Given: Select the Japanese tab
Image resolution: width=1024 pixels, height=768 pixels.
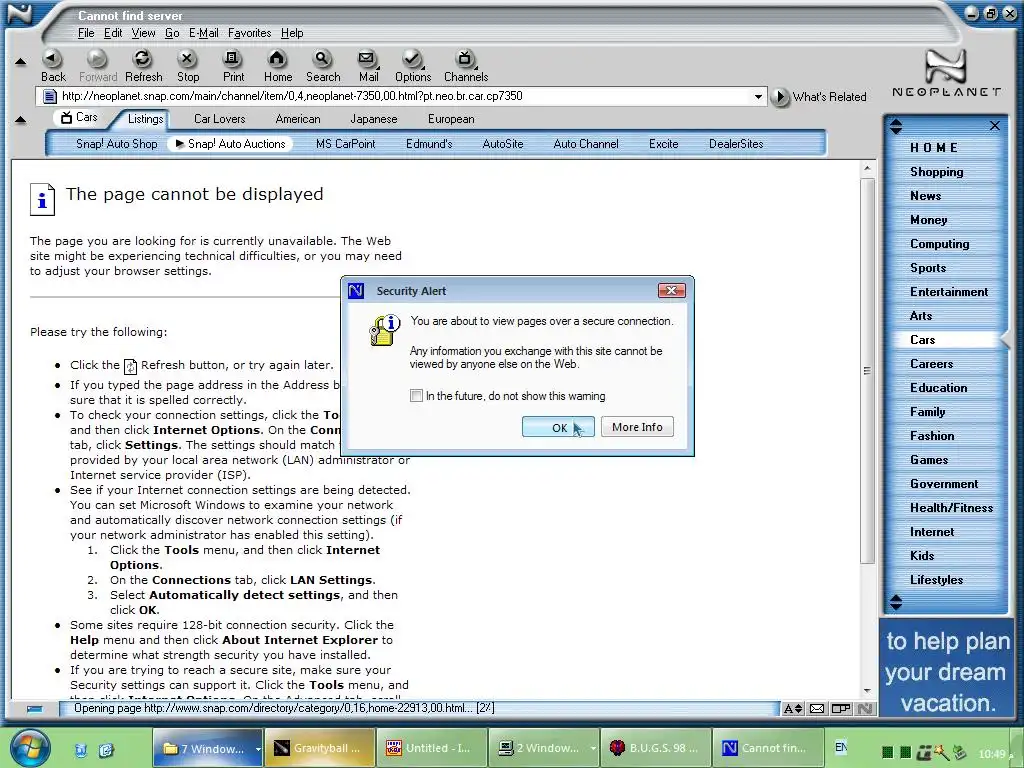Looking at the screenshot, I should click(x=374, y=119).
